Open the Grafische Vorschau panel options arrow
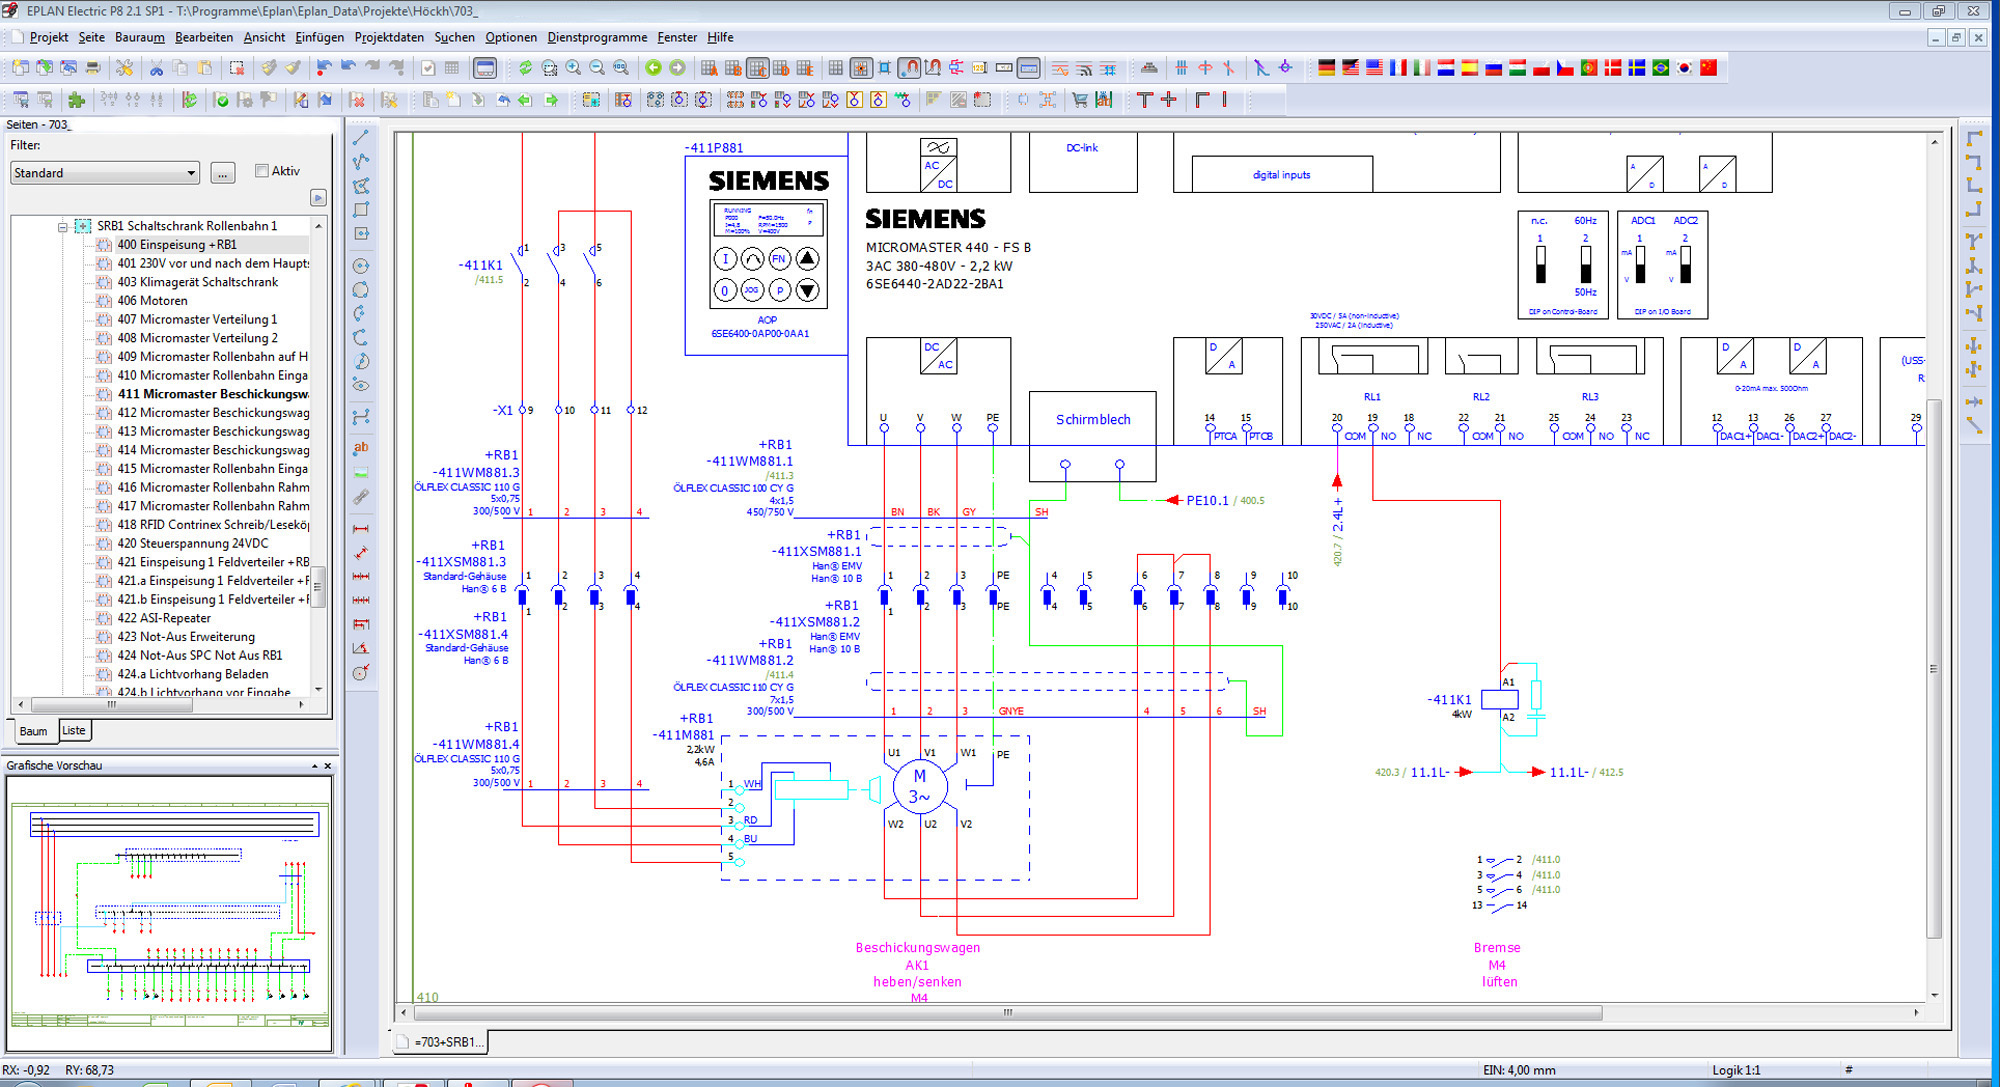Viewport: 2000px width, 1087px height. 314,766
